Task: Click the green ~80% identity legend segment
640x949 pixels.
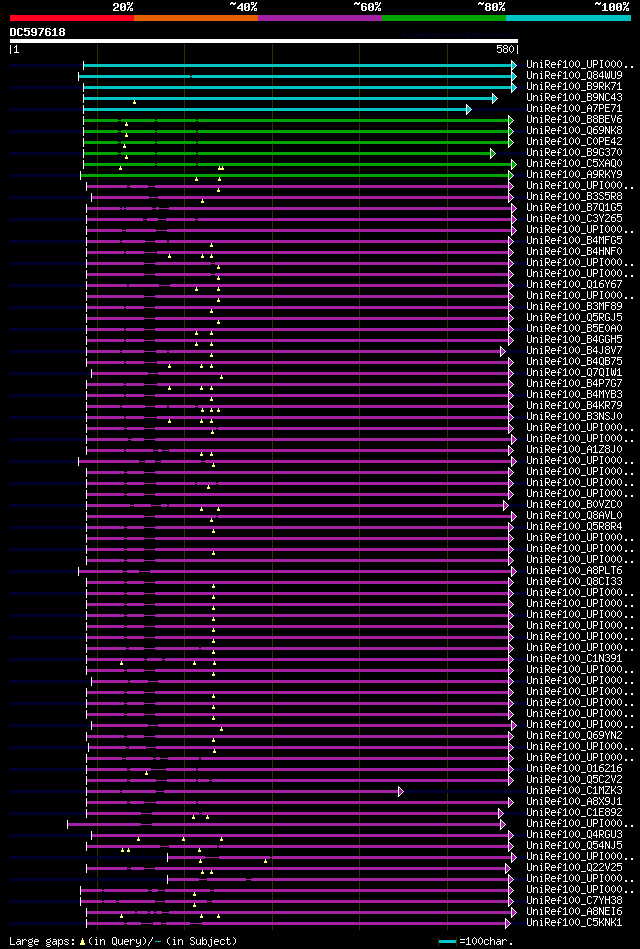Action: 444,18
